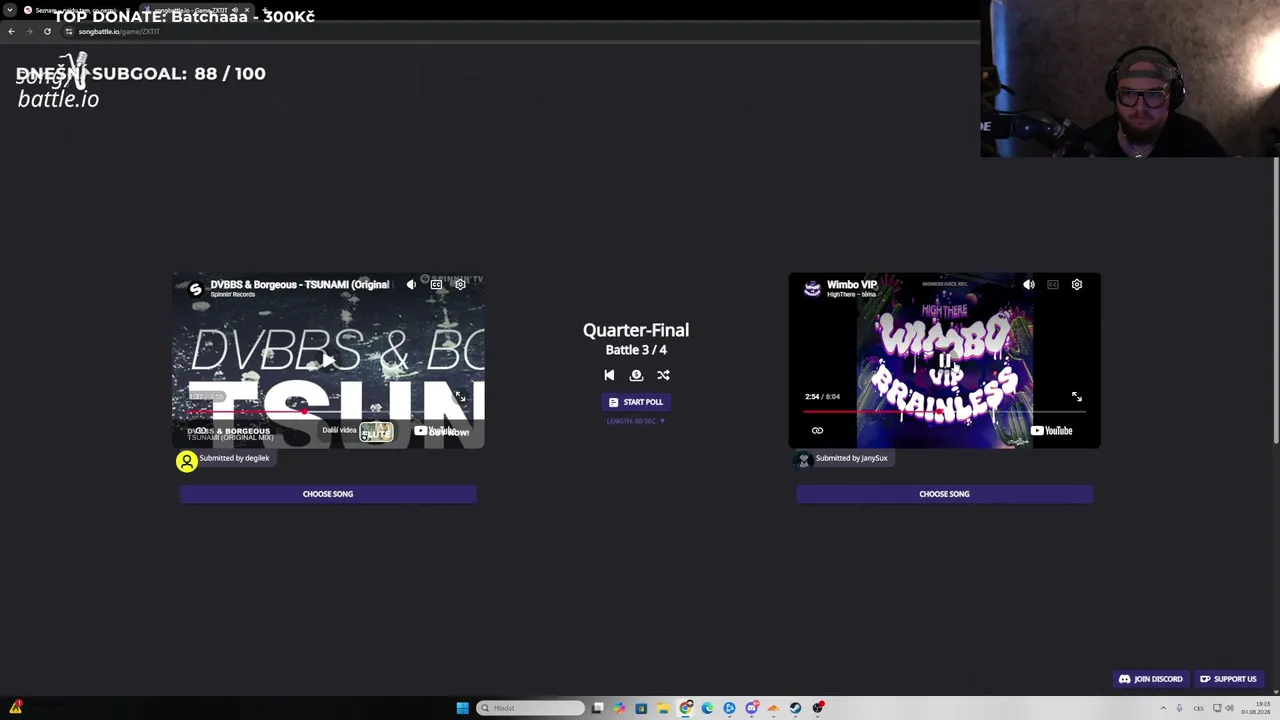The height and width of the screenshot is (720, 1280).
Task: Seek in the TSUNAMI video progress bar
Action: click(x=328, y=411)
